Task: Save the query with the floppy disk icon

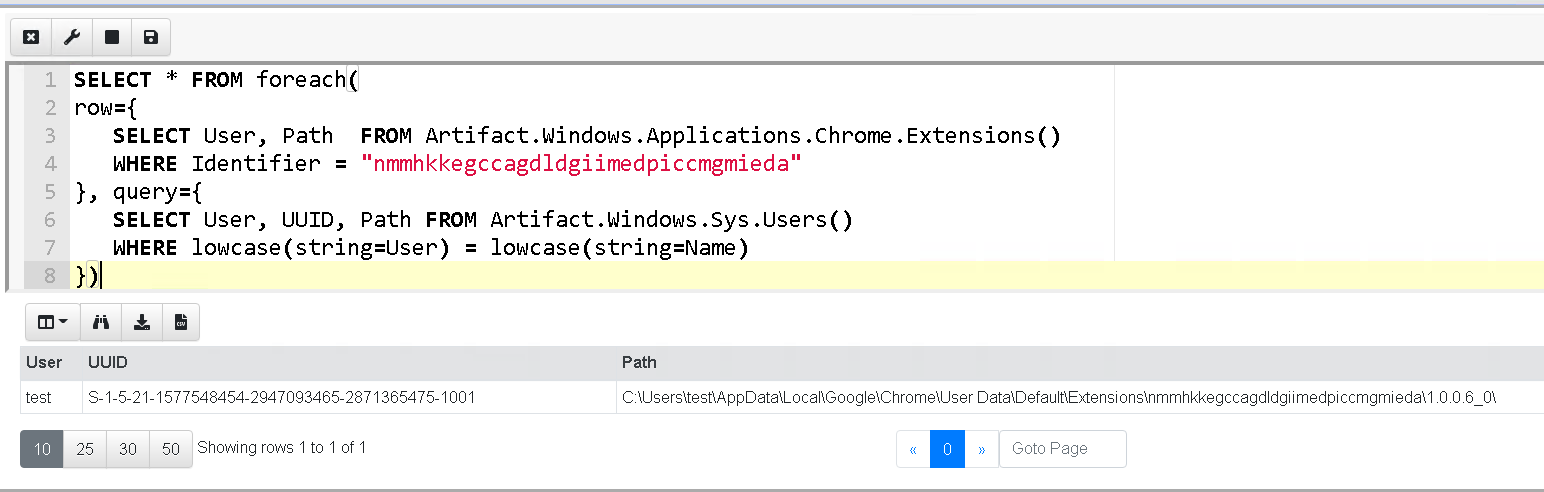Action: click(x=151, y=37)
